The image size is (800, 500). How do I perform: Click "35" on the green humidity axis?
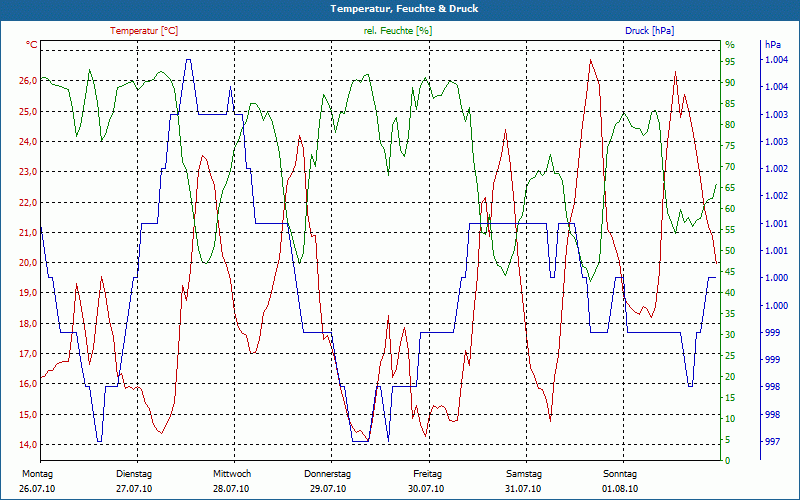(730, 314)
